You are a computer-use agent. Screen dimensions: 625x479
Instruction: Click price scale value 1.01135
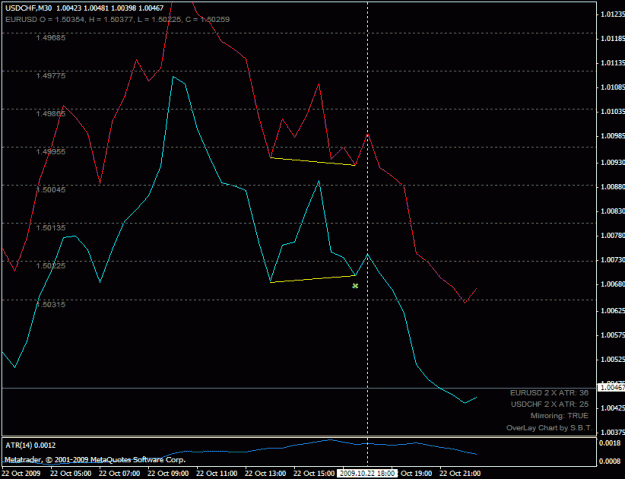coord(612,63)
